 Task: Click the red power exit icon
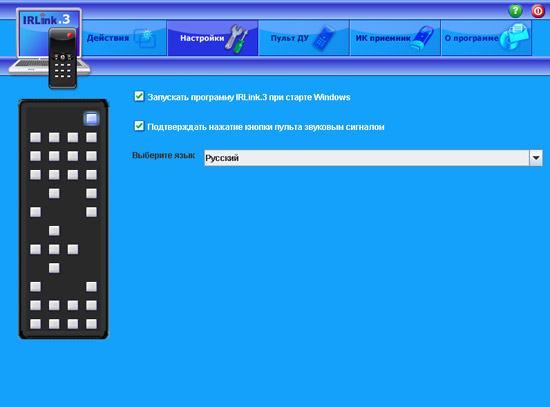pyautogui.click(x=538, y=11)
